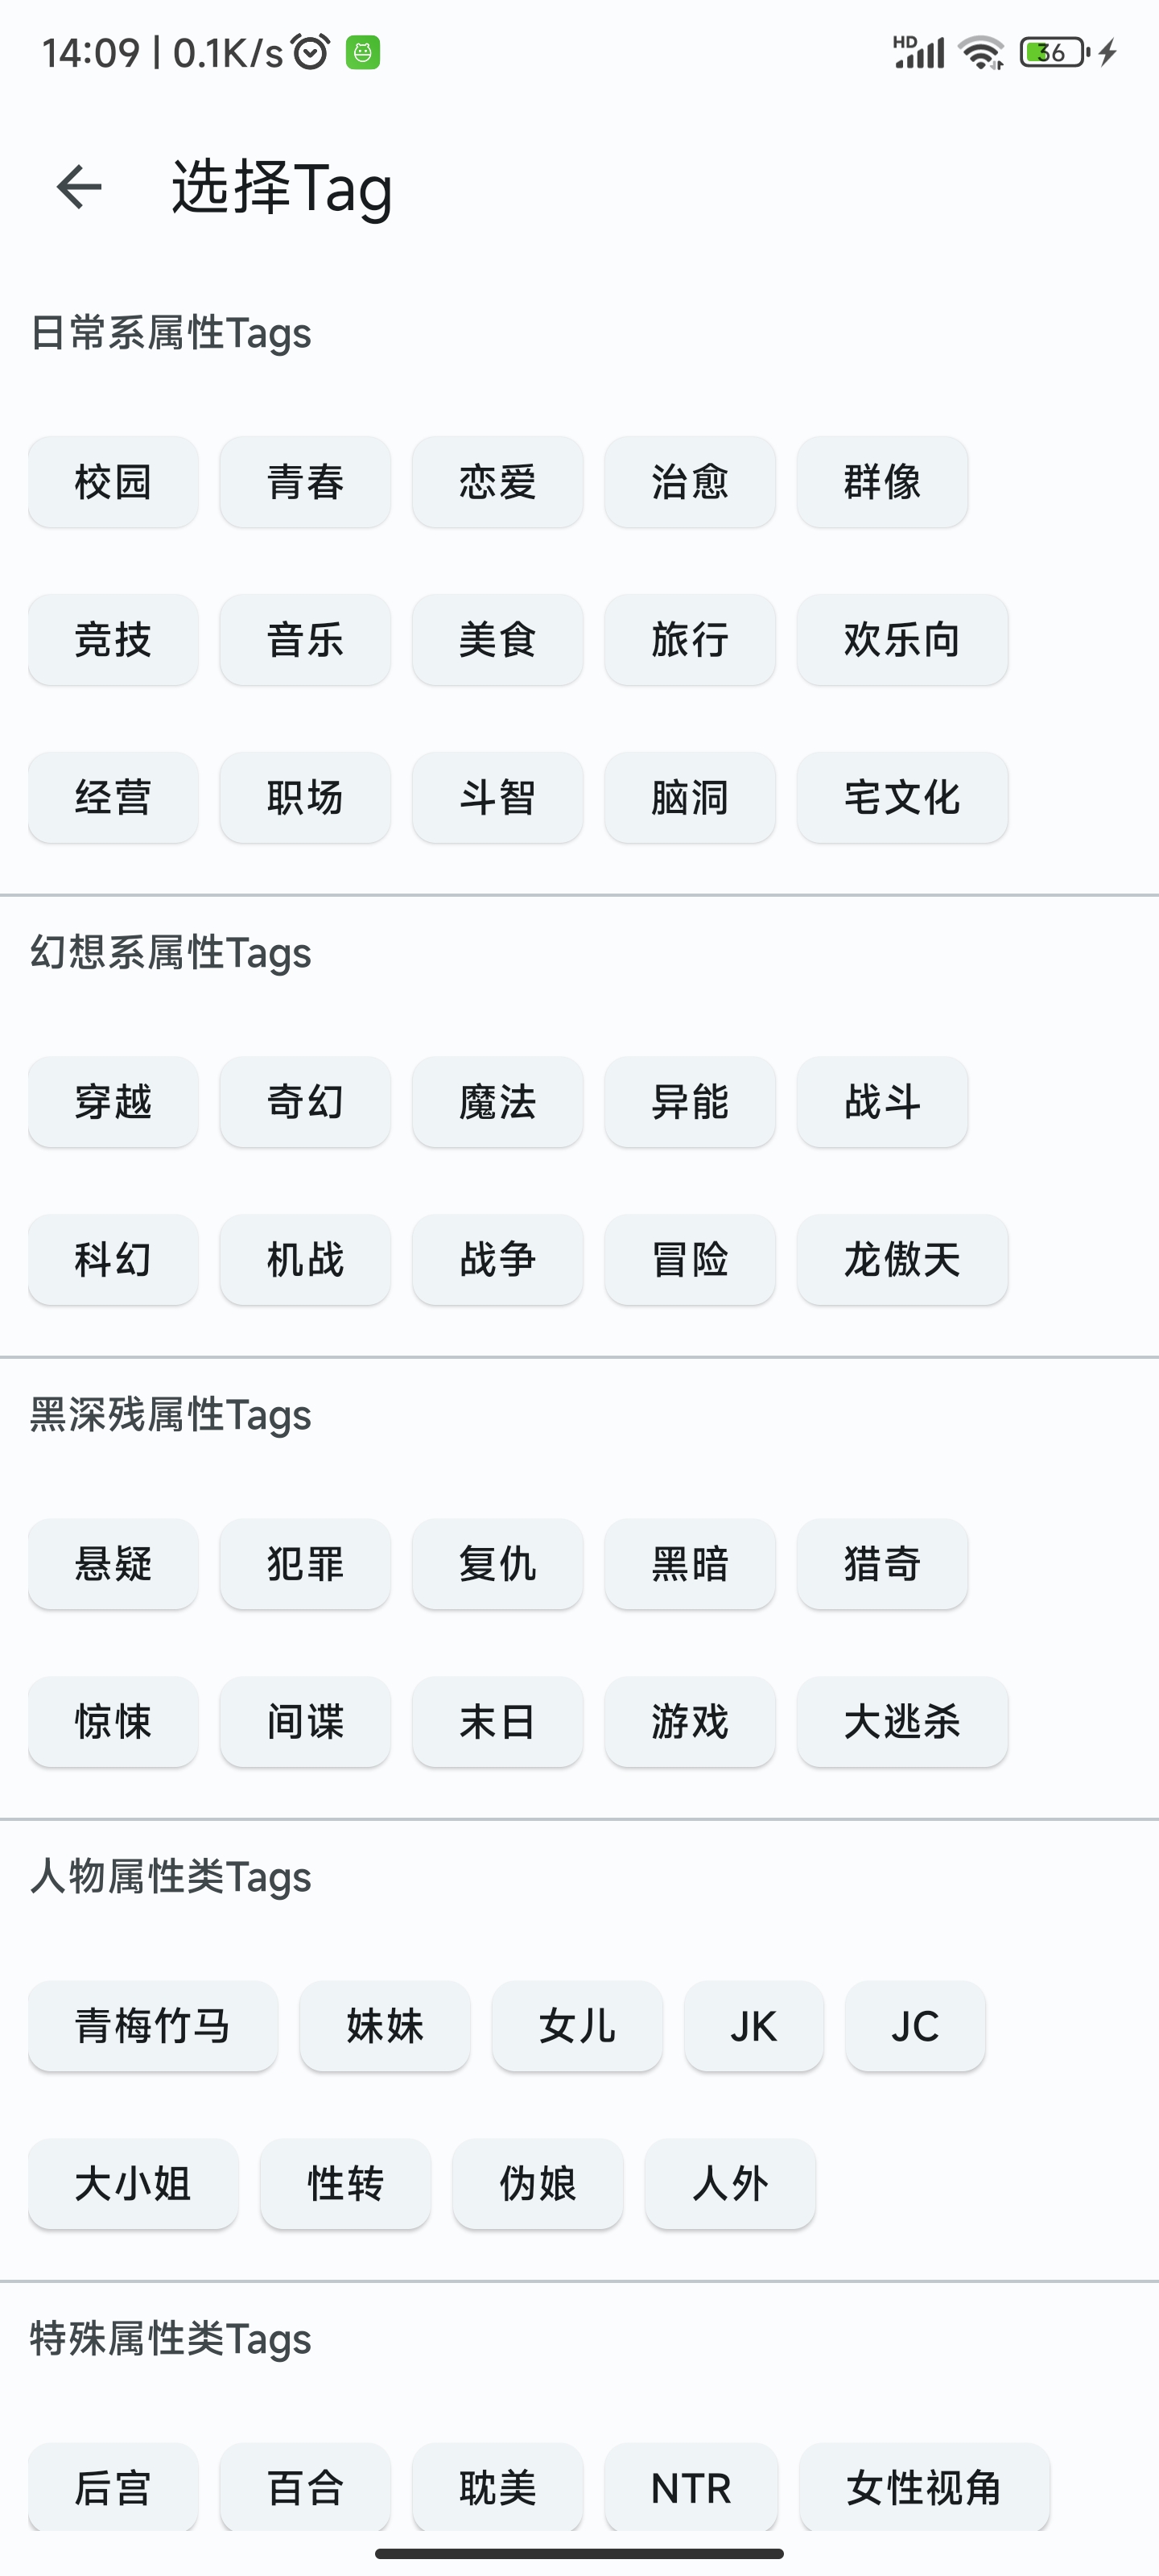Tap the green app notification icon
1159x2576 pixels.
[363, 52]
